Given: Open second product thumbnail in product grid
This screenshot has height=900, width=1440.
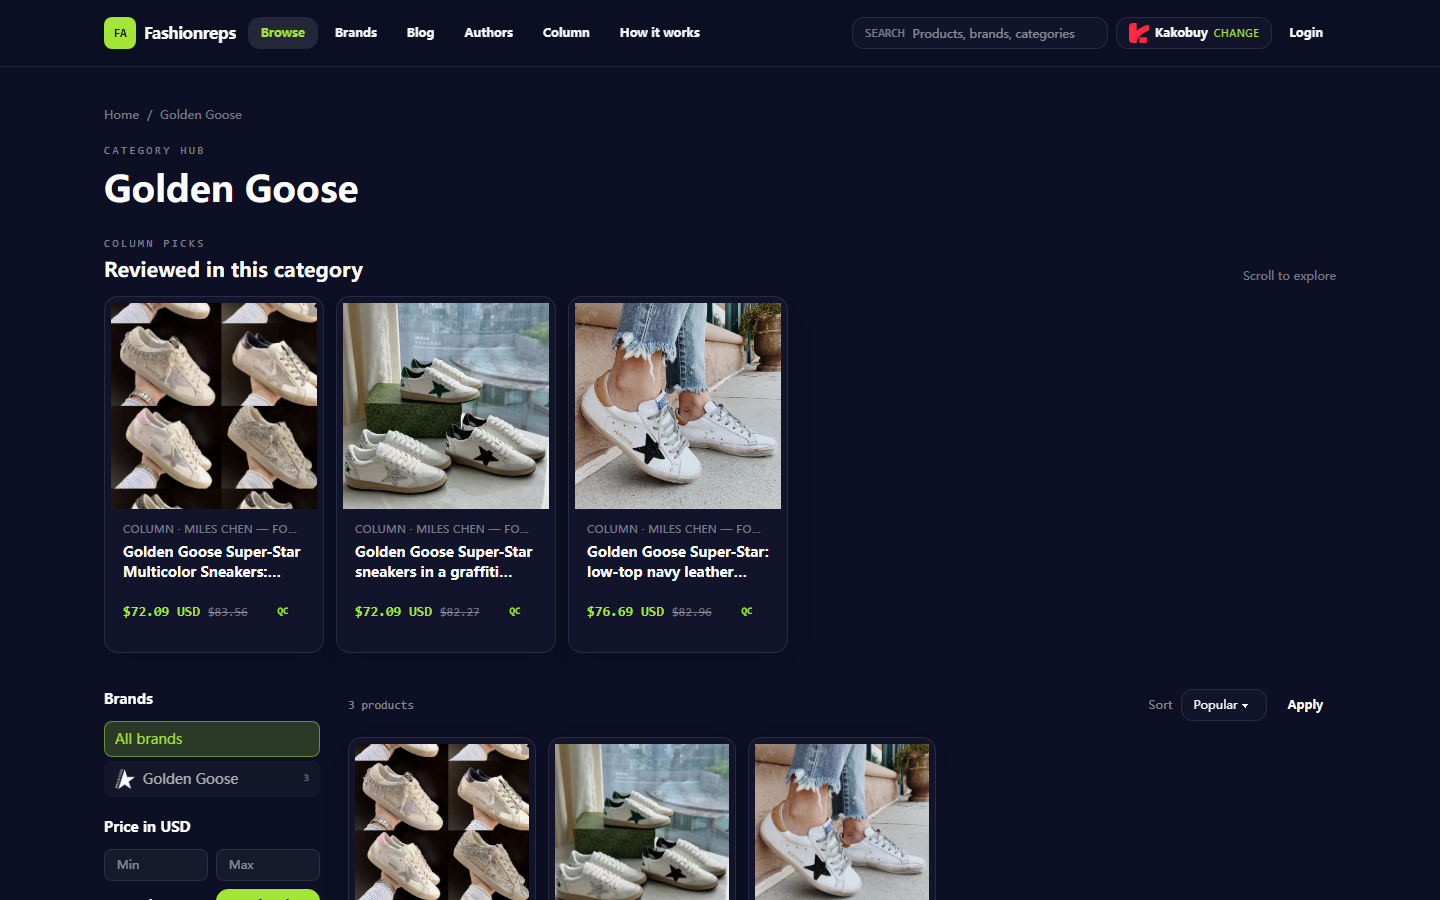Looking at the screenshot, I should tap(642, 822).
